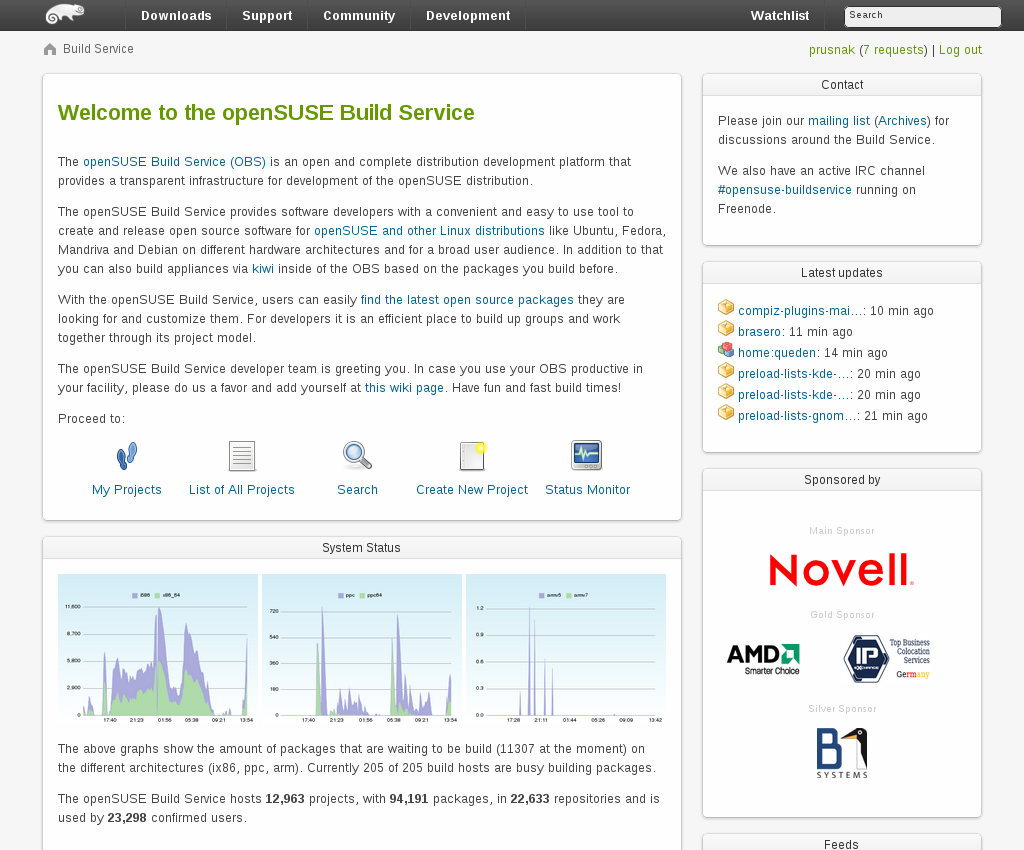Screen dimensions: 1024x850
Task: Open the Status Monitor icon
Action: coord(587,456)
